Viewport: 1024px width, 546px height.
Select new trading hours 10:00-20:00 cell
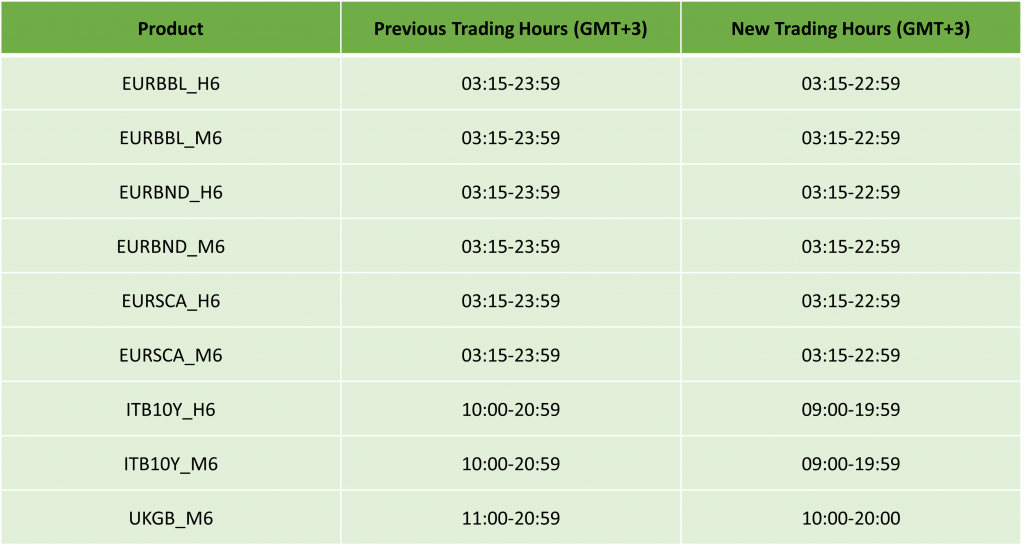point(851,518)
